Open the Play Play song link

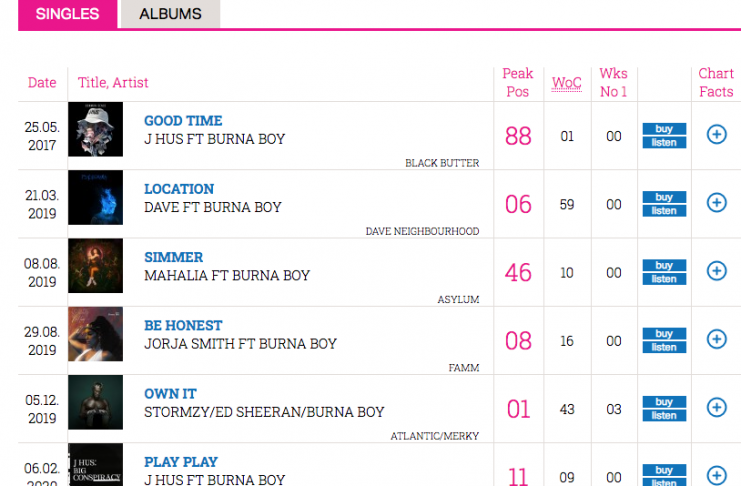click(181, 462)
